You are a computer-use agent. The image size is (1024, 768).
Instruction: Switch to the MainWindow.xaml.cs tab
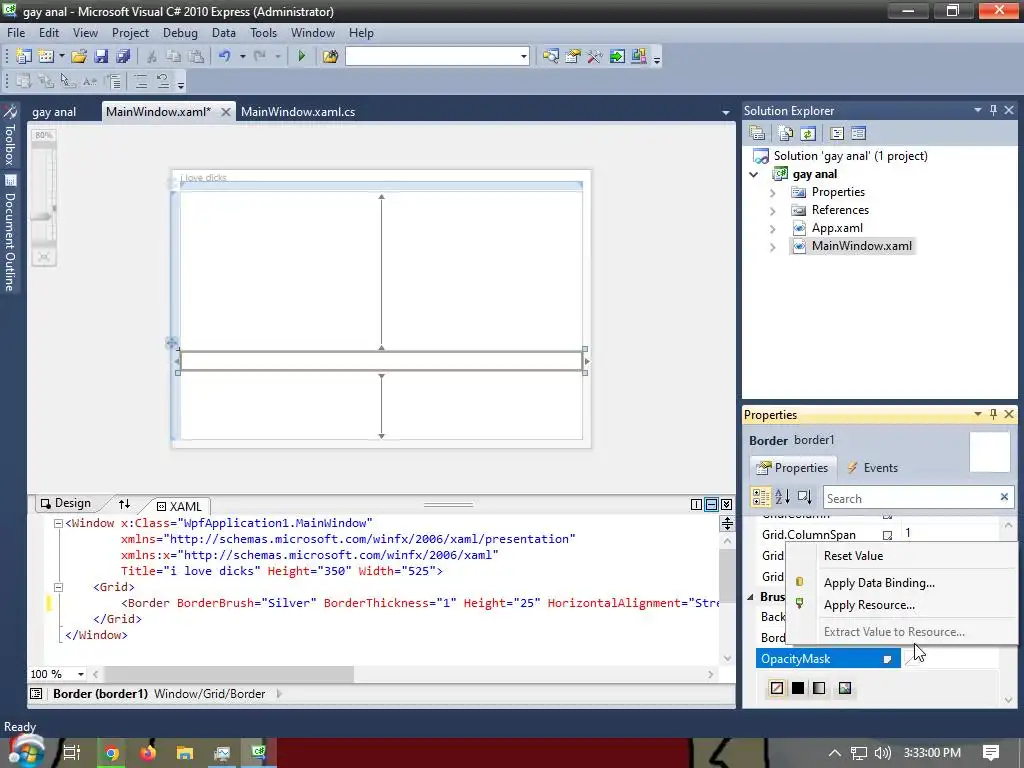[298, 112]
